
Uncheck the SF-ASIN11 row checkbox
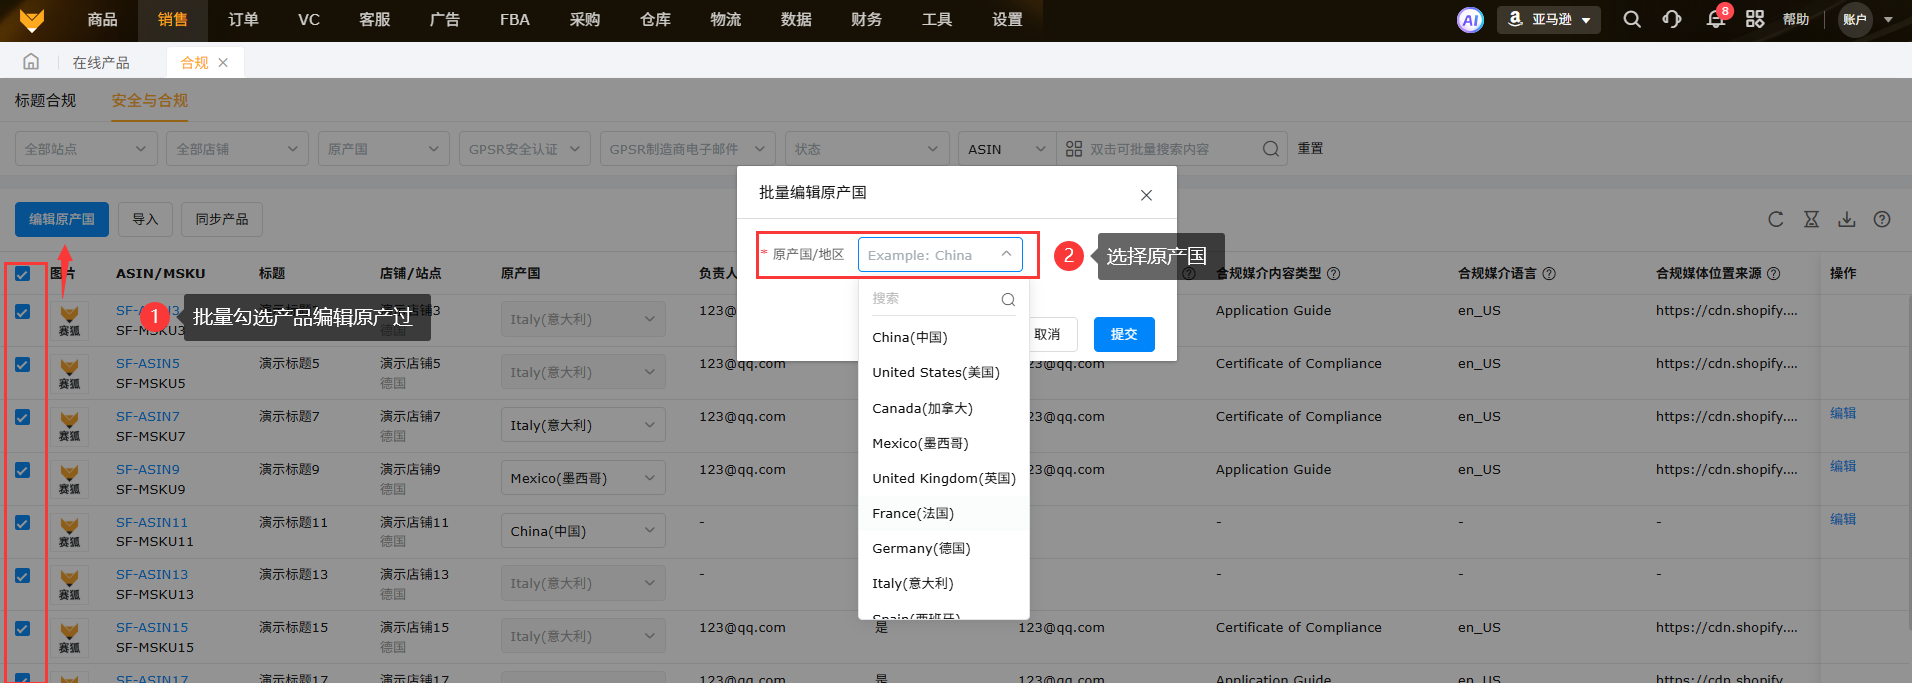(23, 523)
